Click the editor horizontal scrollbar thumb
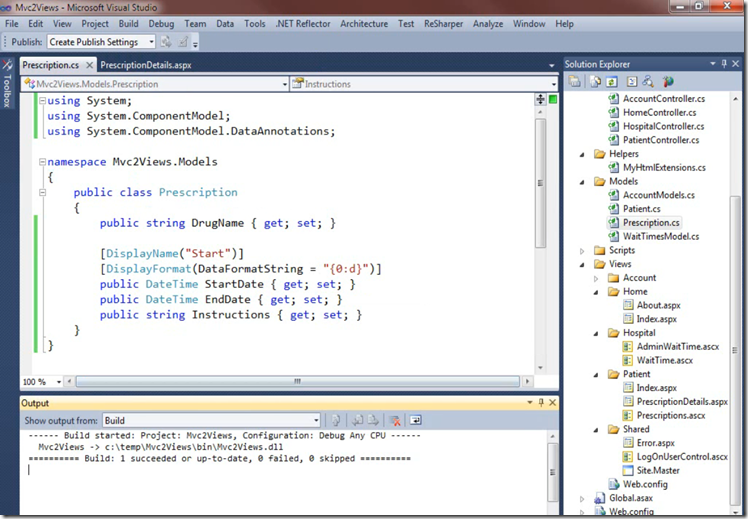 298,382
